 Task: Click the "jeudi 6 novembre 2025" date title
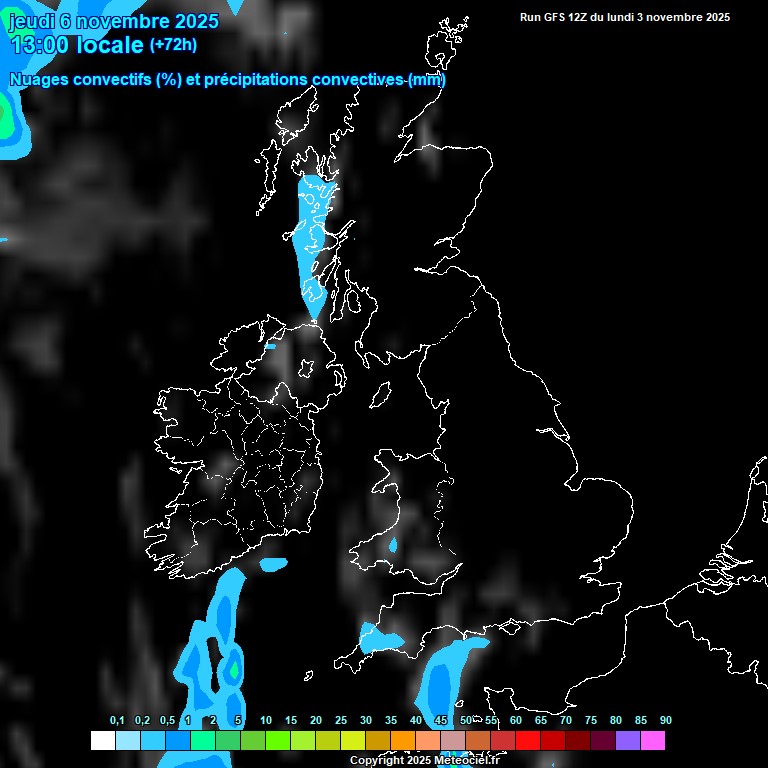click(x=113, y=21)
